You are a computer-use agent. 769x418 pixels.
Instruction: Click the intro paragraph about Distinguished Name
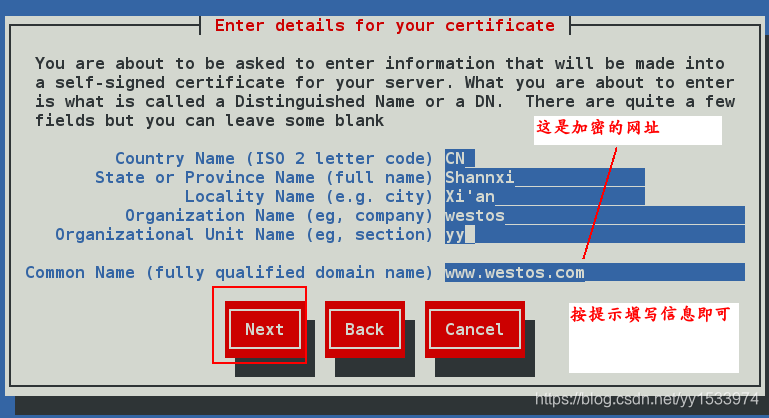pos(385,92)
